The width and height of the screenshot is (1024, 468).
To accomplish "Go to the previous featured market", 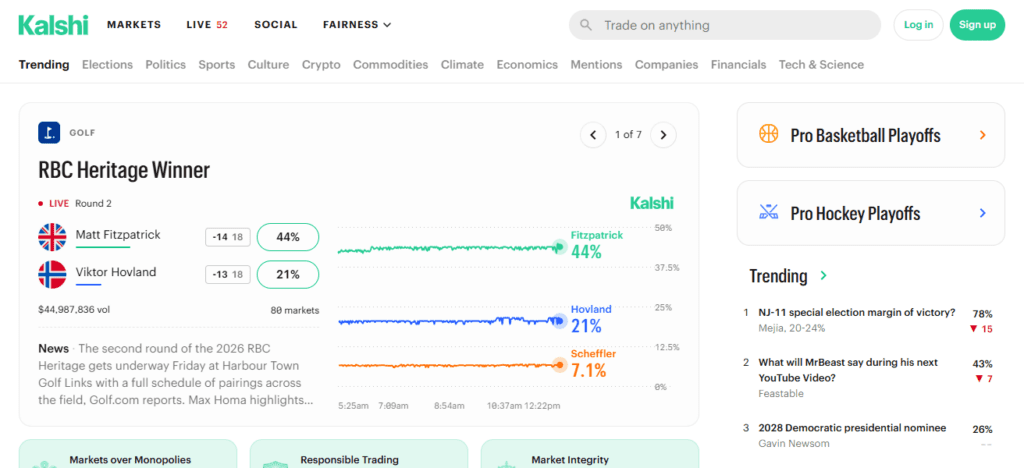I will pyautogui.click(x=594, y=135).
